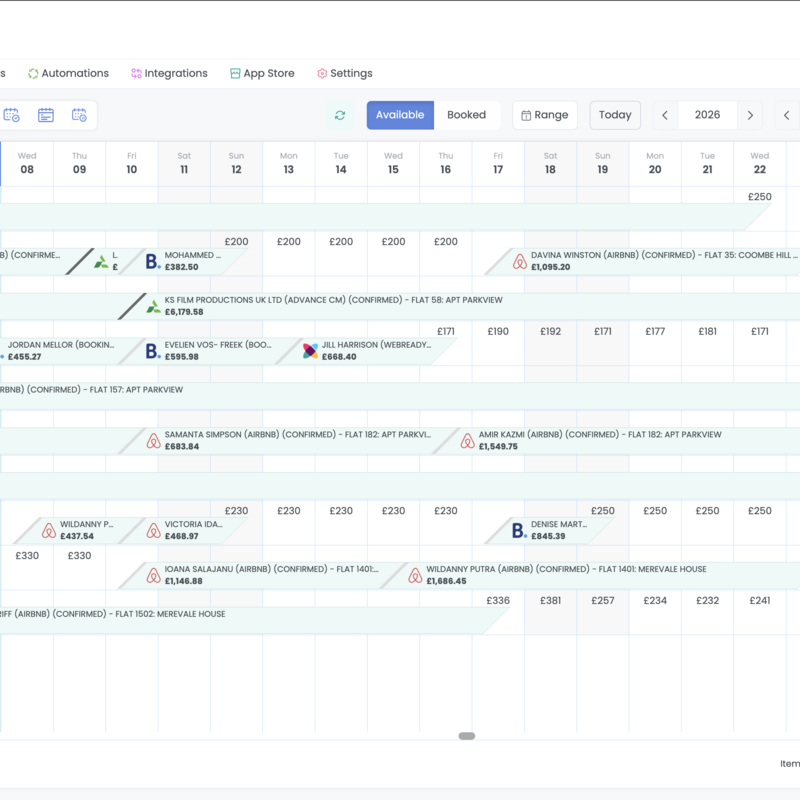Open the Davina Winston Airbnb booking
Image resolution: width=800 pixels, height=800 pixels.
point(642,261)
